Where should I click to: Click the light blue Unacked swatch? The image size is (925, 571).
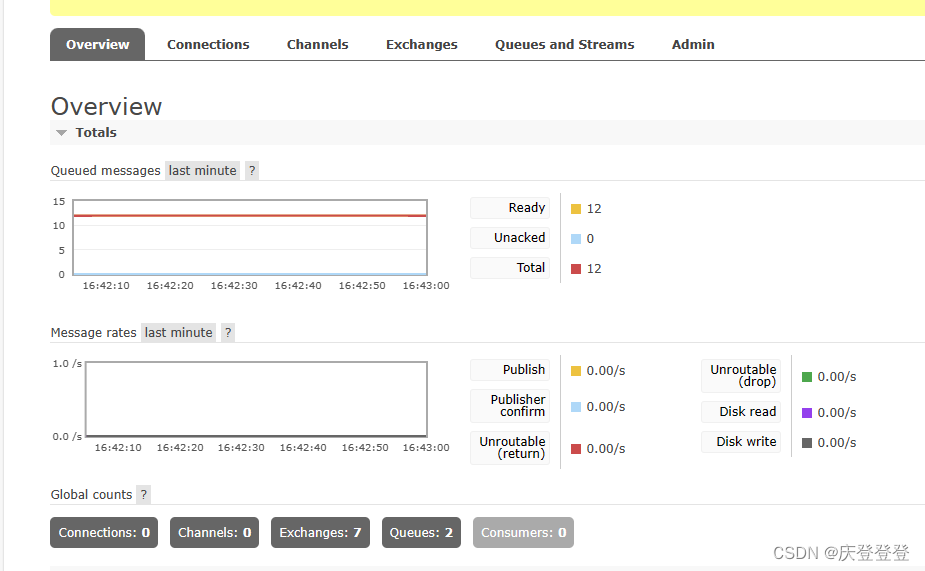pyautogui.click(x=576, y=239)
